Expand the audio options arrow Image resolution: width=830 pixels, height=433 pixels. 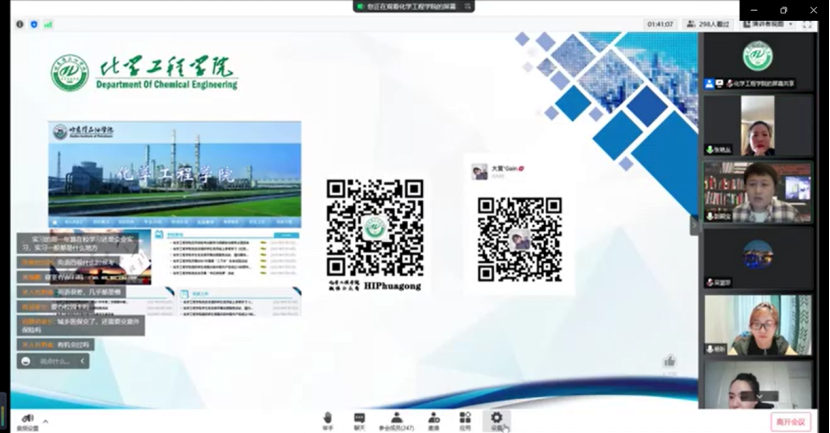click(46, 421)
